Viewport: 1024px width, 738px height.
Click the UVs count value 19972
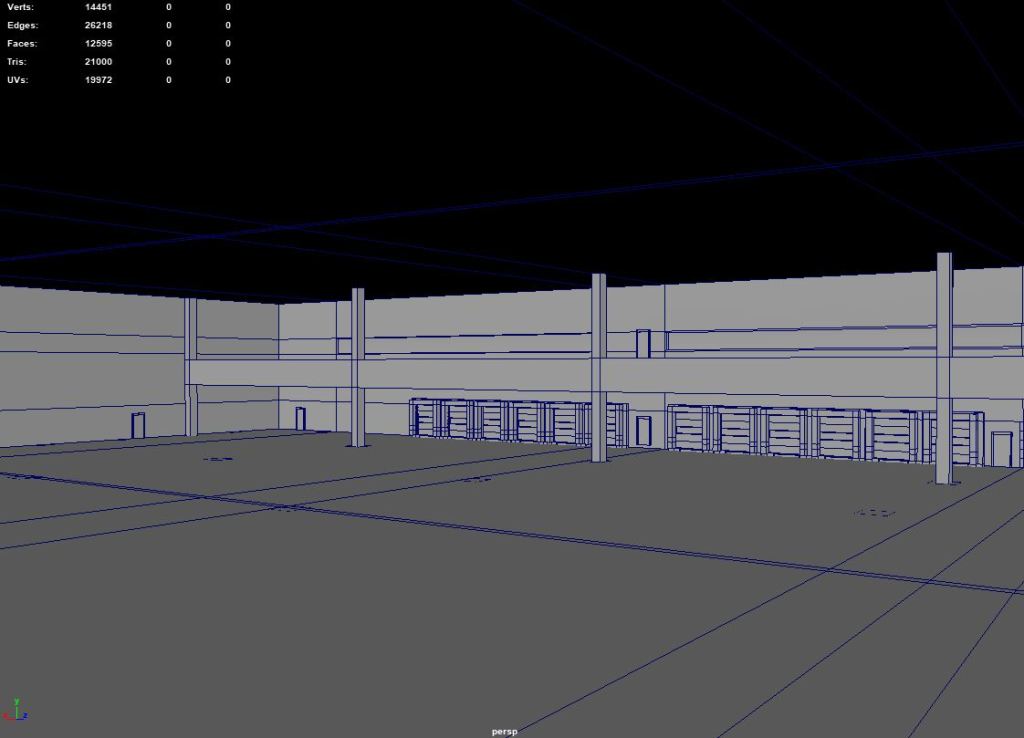[x=98, y=79]
